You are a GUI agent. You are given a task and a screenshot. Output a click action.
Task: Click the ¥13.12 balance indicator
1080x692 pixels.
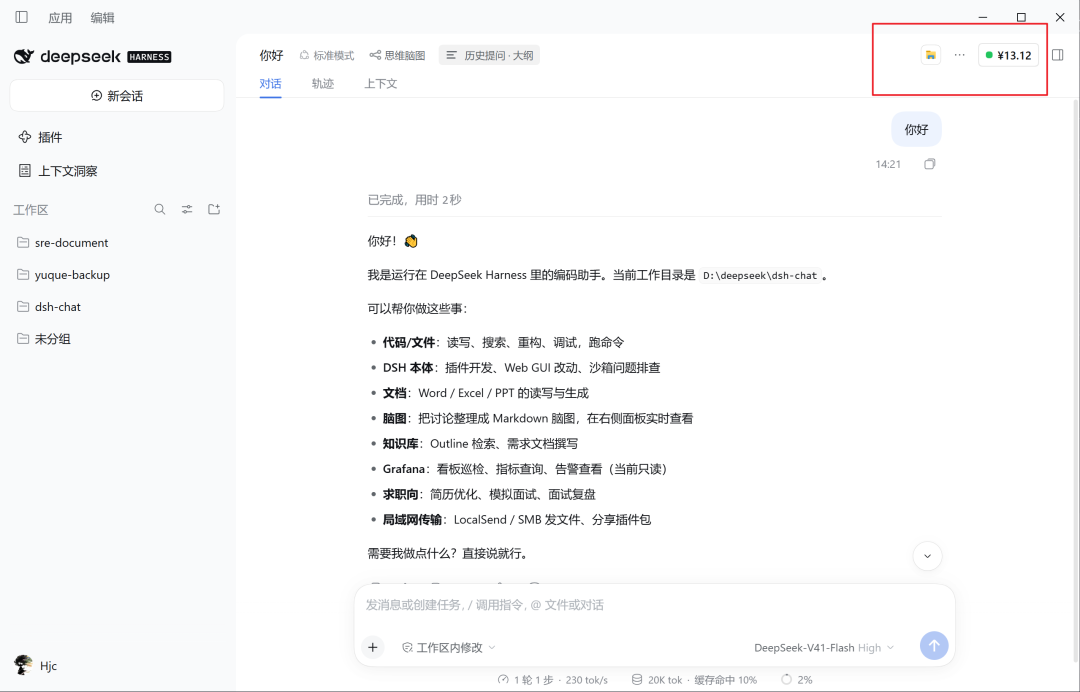pos(1008,55)
